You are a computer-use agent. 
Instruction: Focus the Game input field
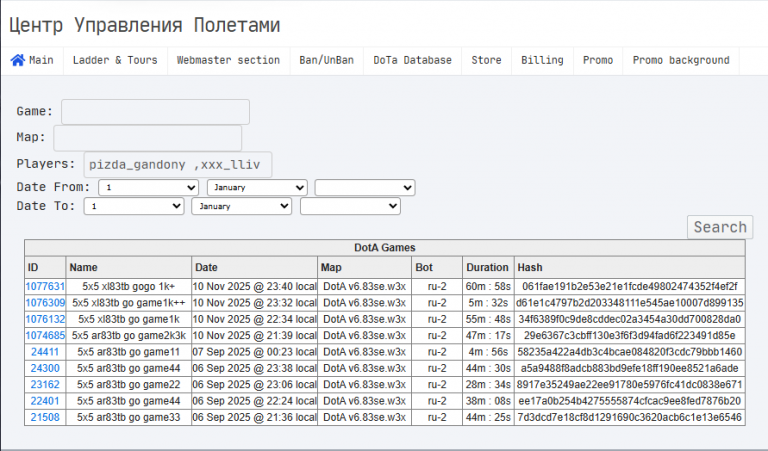click(155, 112)
